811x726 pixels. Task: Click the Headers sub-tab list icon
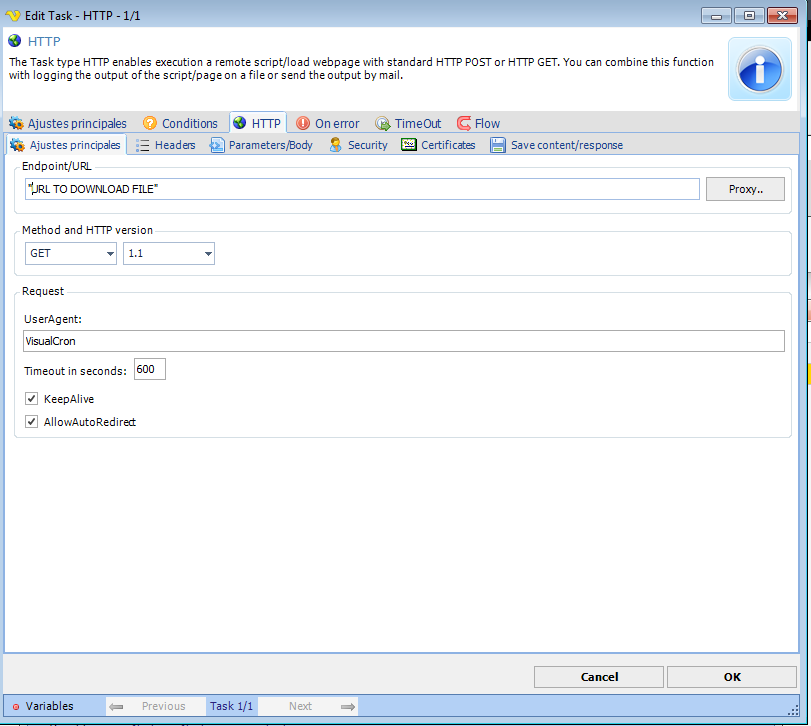tap(143, 145)
